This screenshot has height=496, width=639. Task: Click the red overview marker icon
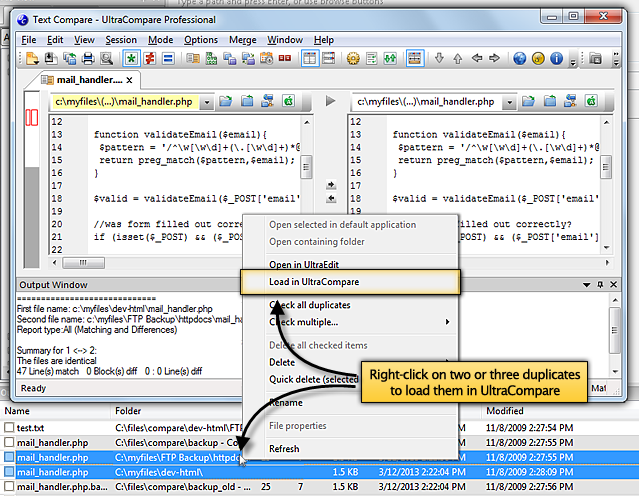[32, 118]
